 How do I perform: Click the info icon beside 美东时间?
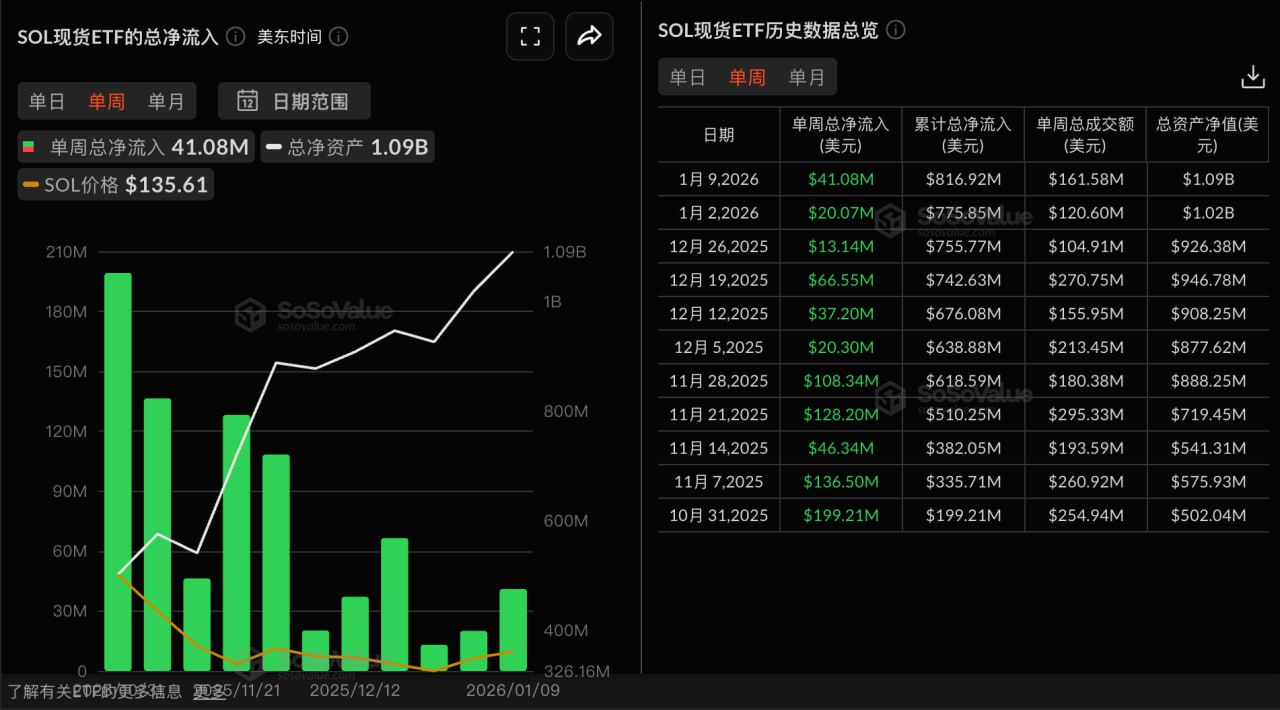(337, 35)
